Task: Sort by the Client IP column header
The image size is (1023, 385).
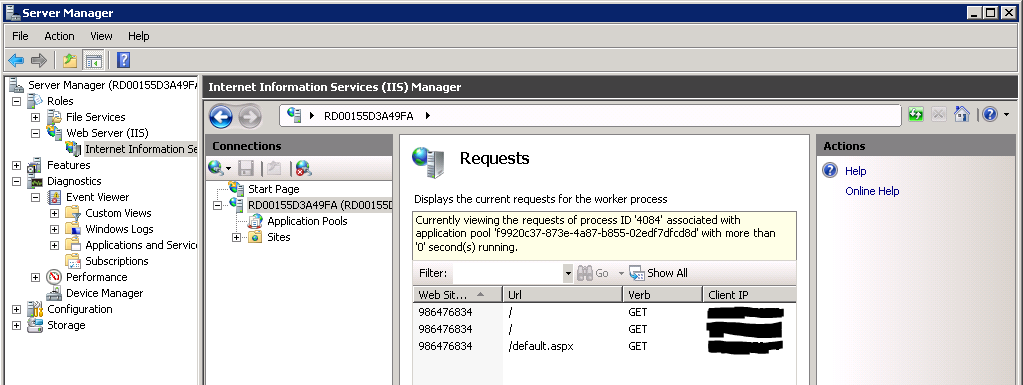Action: [x=750, y=295]
